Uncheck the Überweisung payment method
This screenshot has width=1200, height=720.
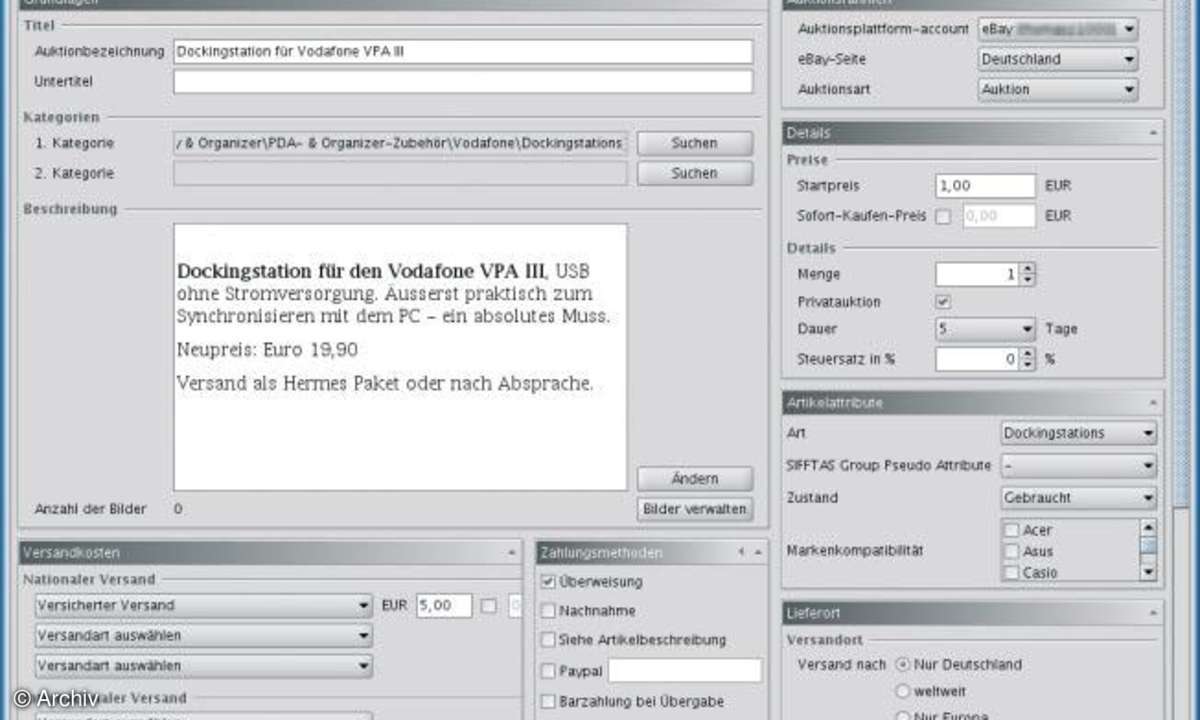[x=548, y=581]
